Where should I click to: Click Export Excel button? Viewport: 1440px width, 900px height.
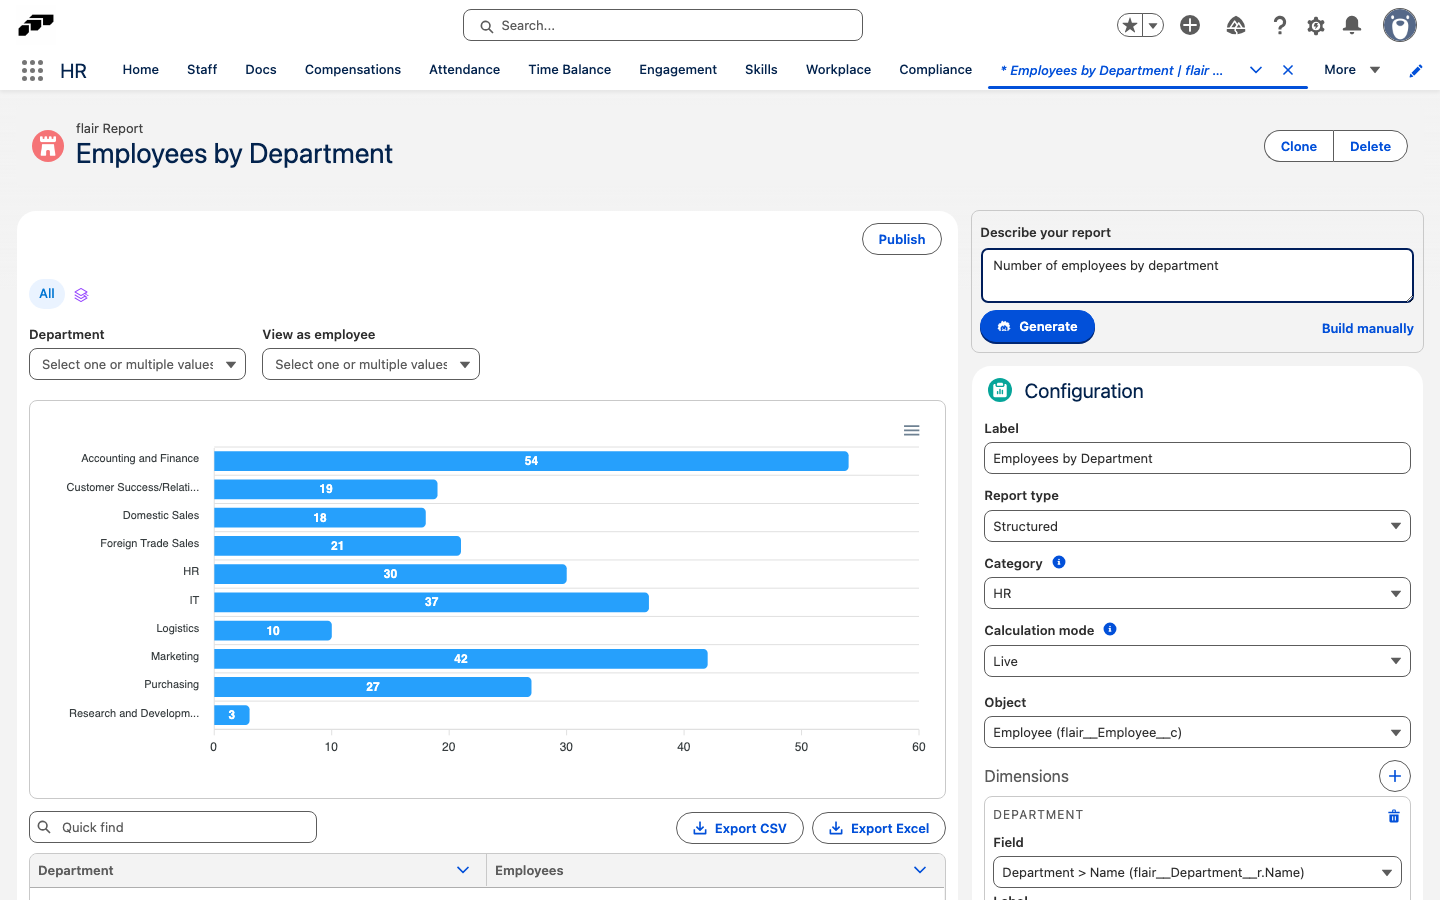tap(879, 828)
